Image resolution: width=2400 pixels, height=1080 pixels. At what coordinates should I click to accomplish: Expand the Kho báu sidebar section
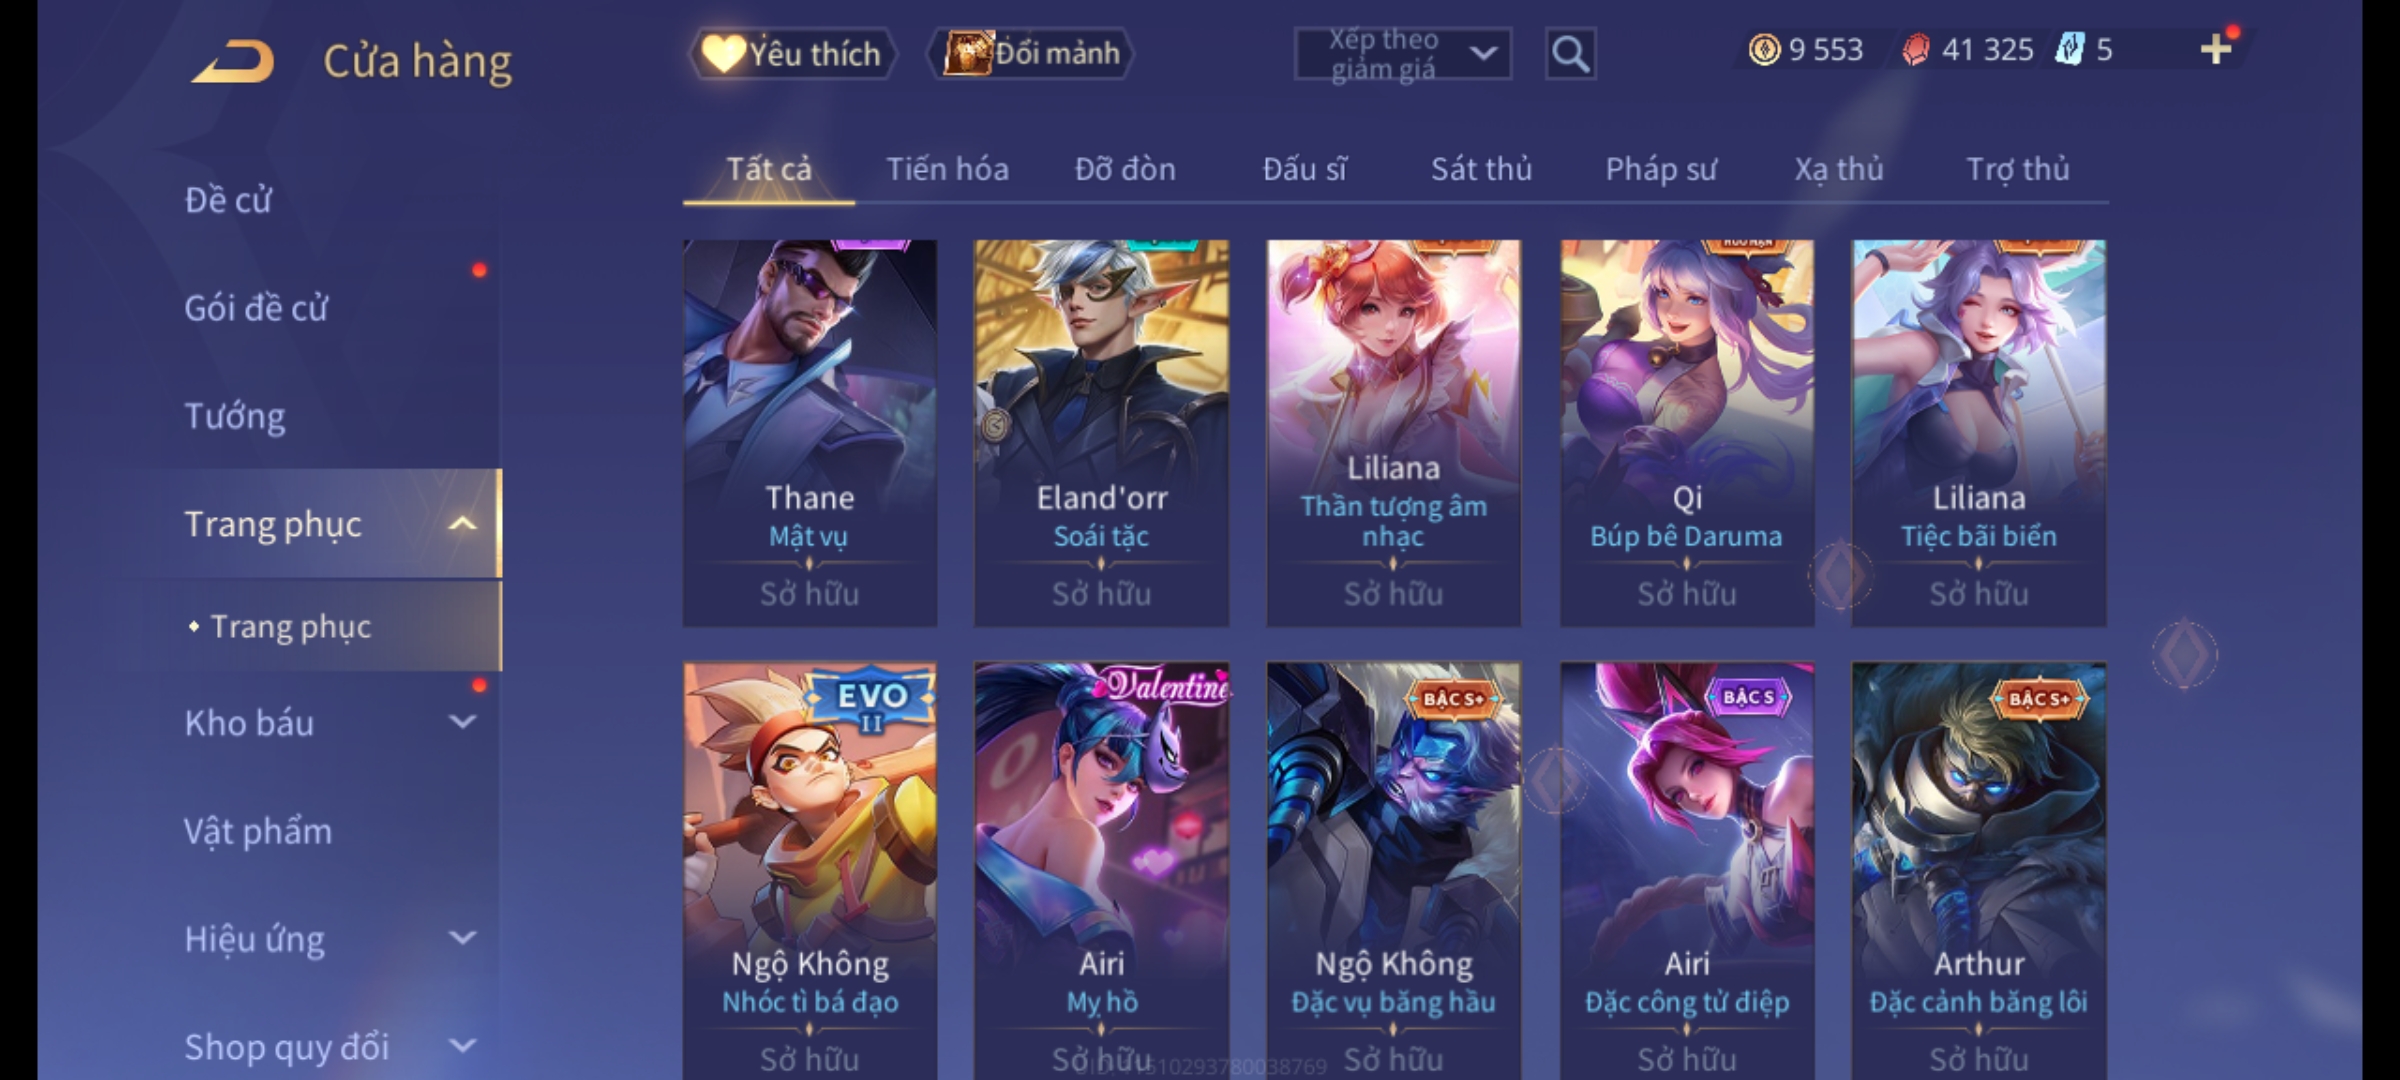(x=462, y=721)
